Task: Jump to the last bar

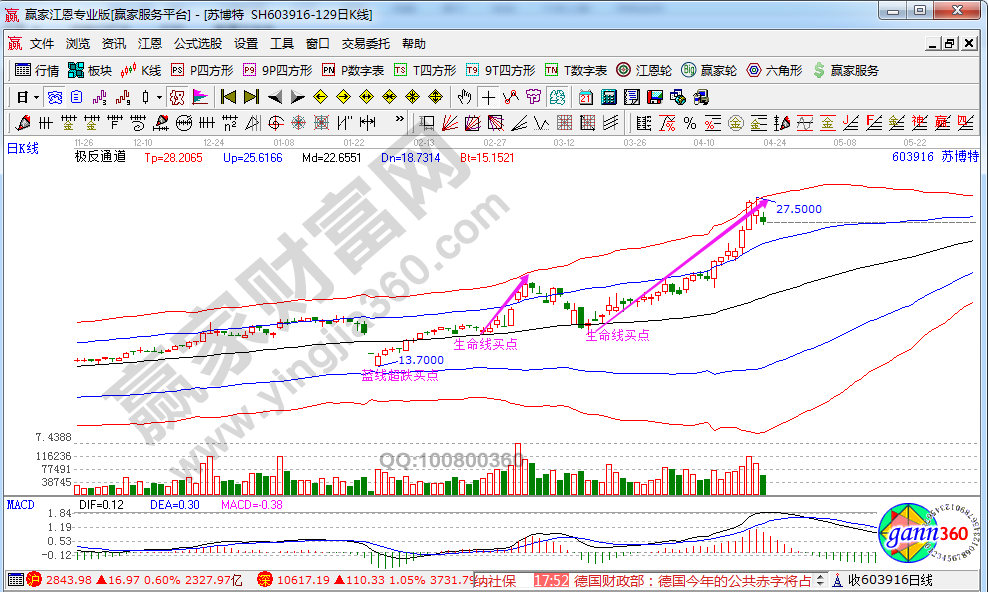Action: click(x=251, y=98)
